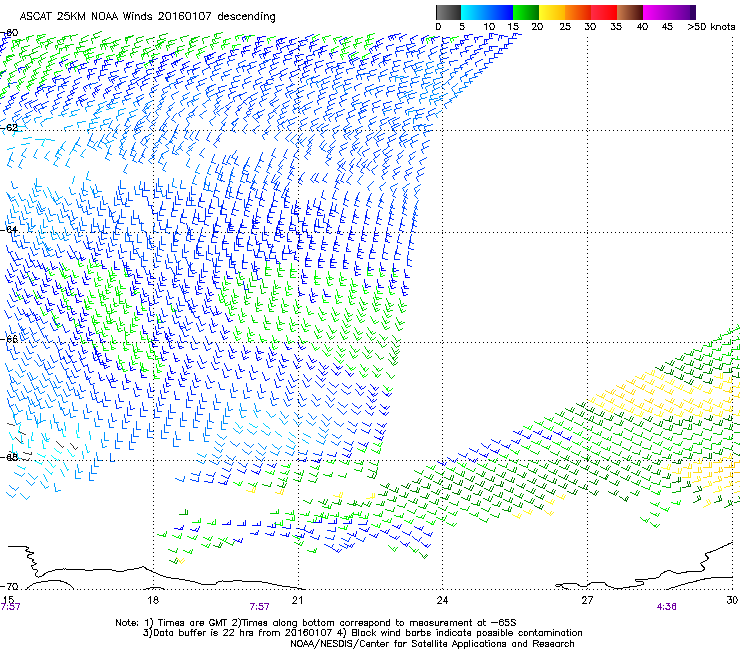Click the '0' label under the color scale
Viewport: 740px width, 650px height.
[438, 27]
